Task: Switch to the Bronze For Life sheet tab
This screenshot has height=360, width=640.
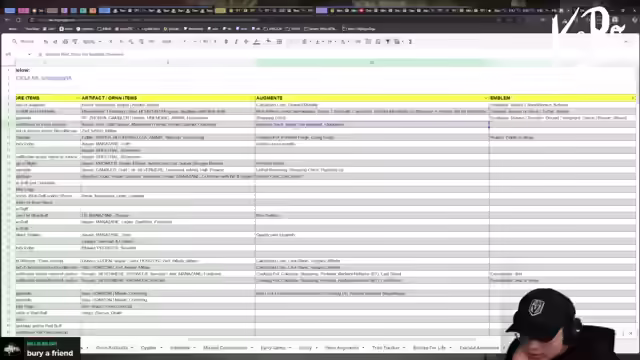Action: [x=429, y=348]
